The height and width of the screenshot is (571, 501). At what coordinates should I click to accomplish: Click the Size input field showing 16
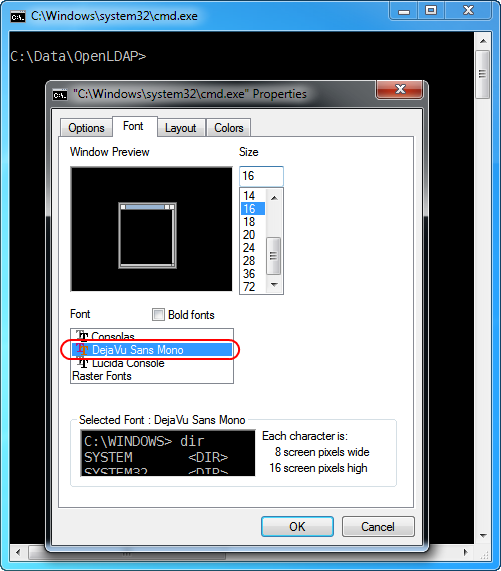pos(261,176)
